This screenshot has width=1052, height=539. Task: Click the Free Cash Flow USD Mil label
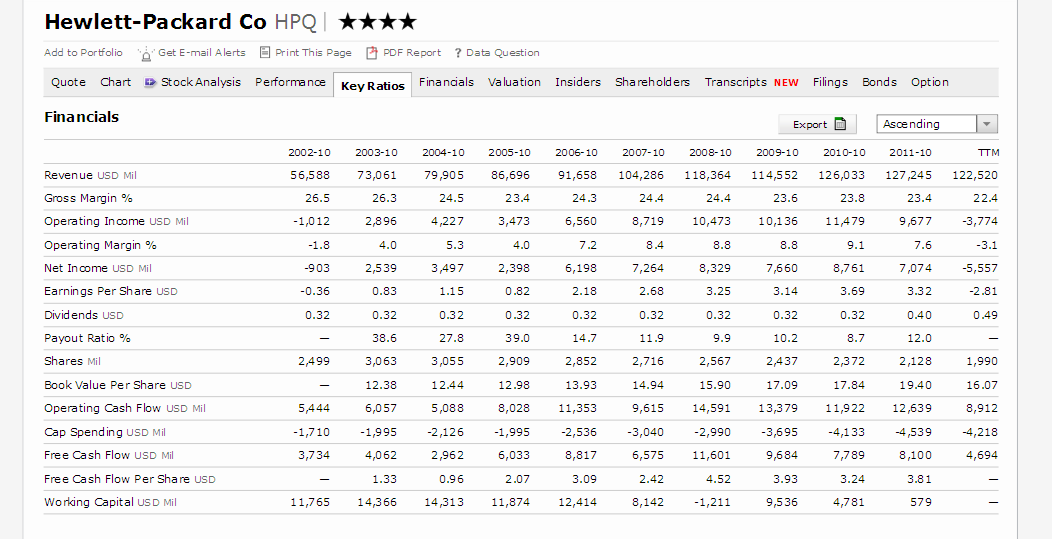(x=109, y=455)
